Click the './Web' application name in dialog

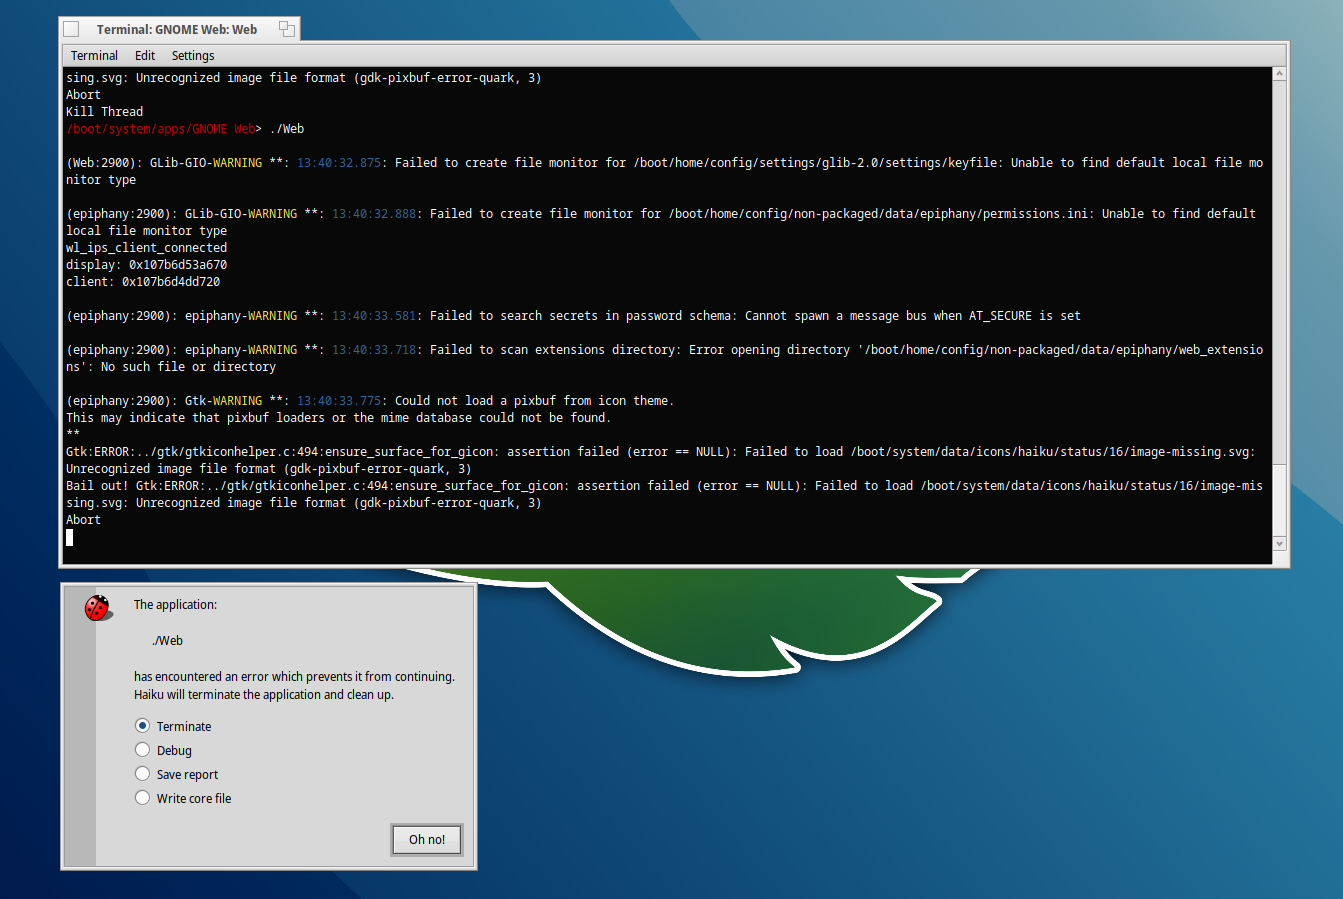click(x=168, y=641)
